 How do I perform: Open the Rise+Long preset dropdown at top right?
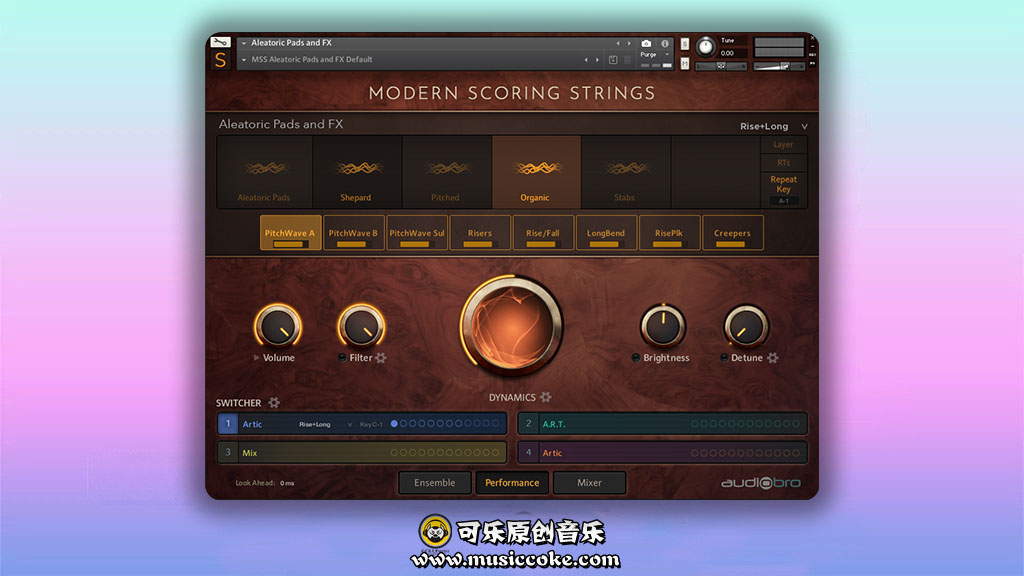(773, 126)
